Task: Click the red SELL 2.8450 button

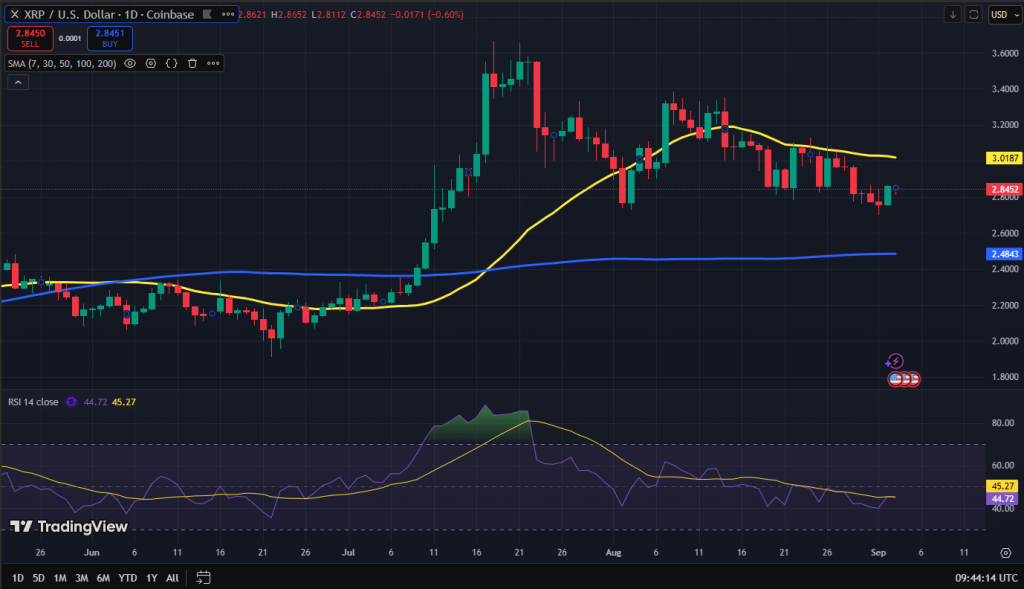Action: (x=30, y=39)
